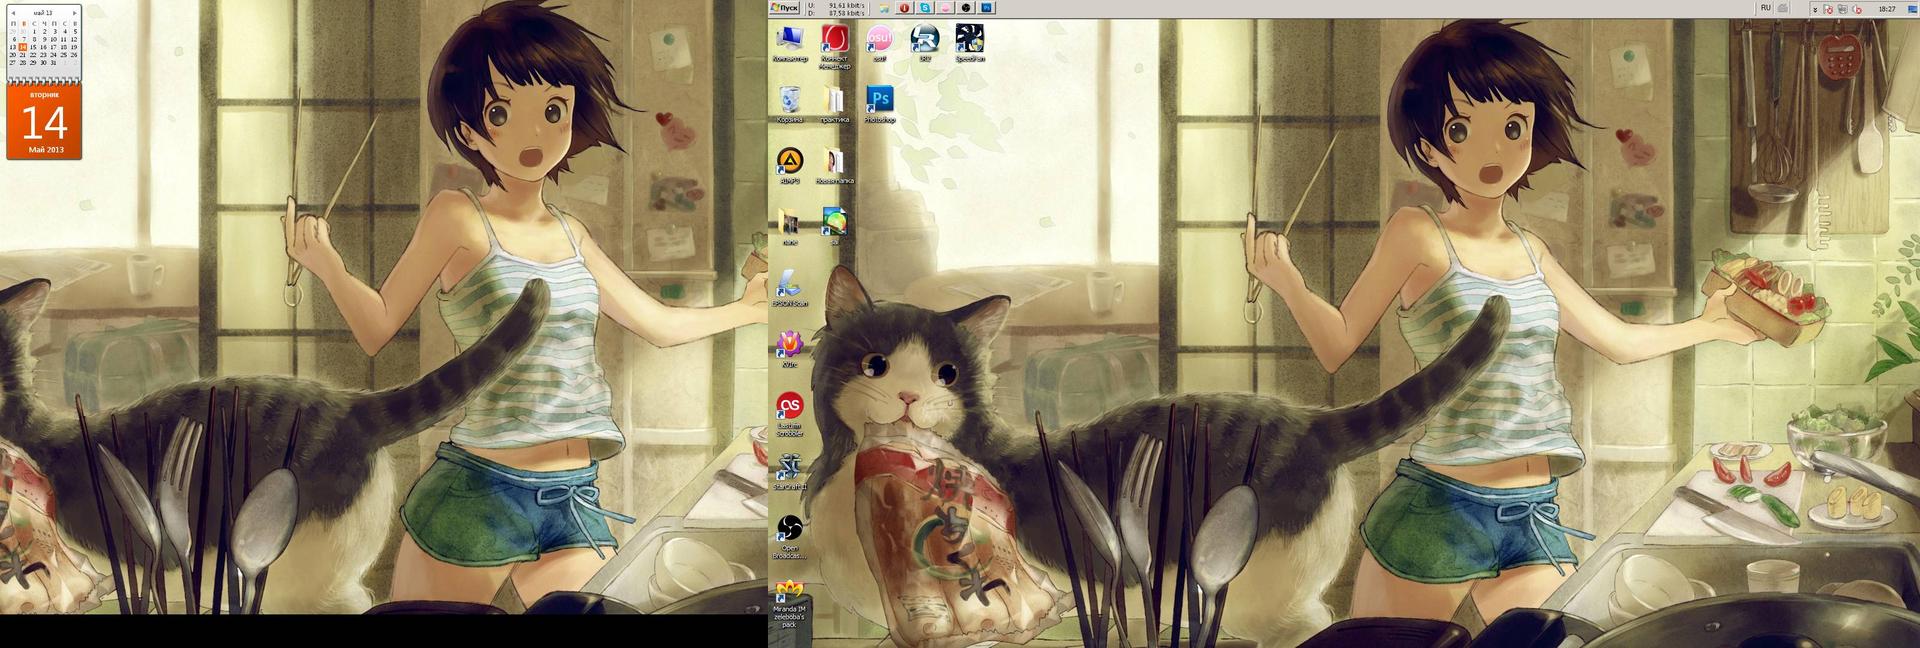Screen dimensions: 1920x648
Task: Open the red Connect Manager shortcut
Action: pos(835,47)
